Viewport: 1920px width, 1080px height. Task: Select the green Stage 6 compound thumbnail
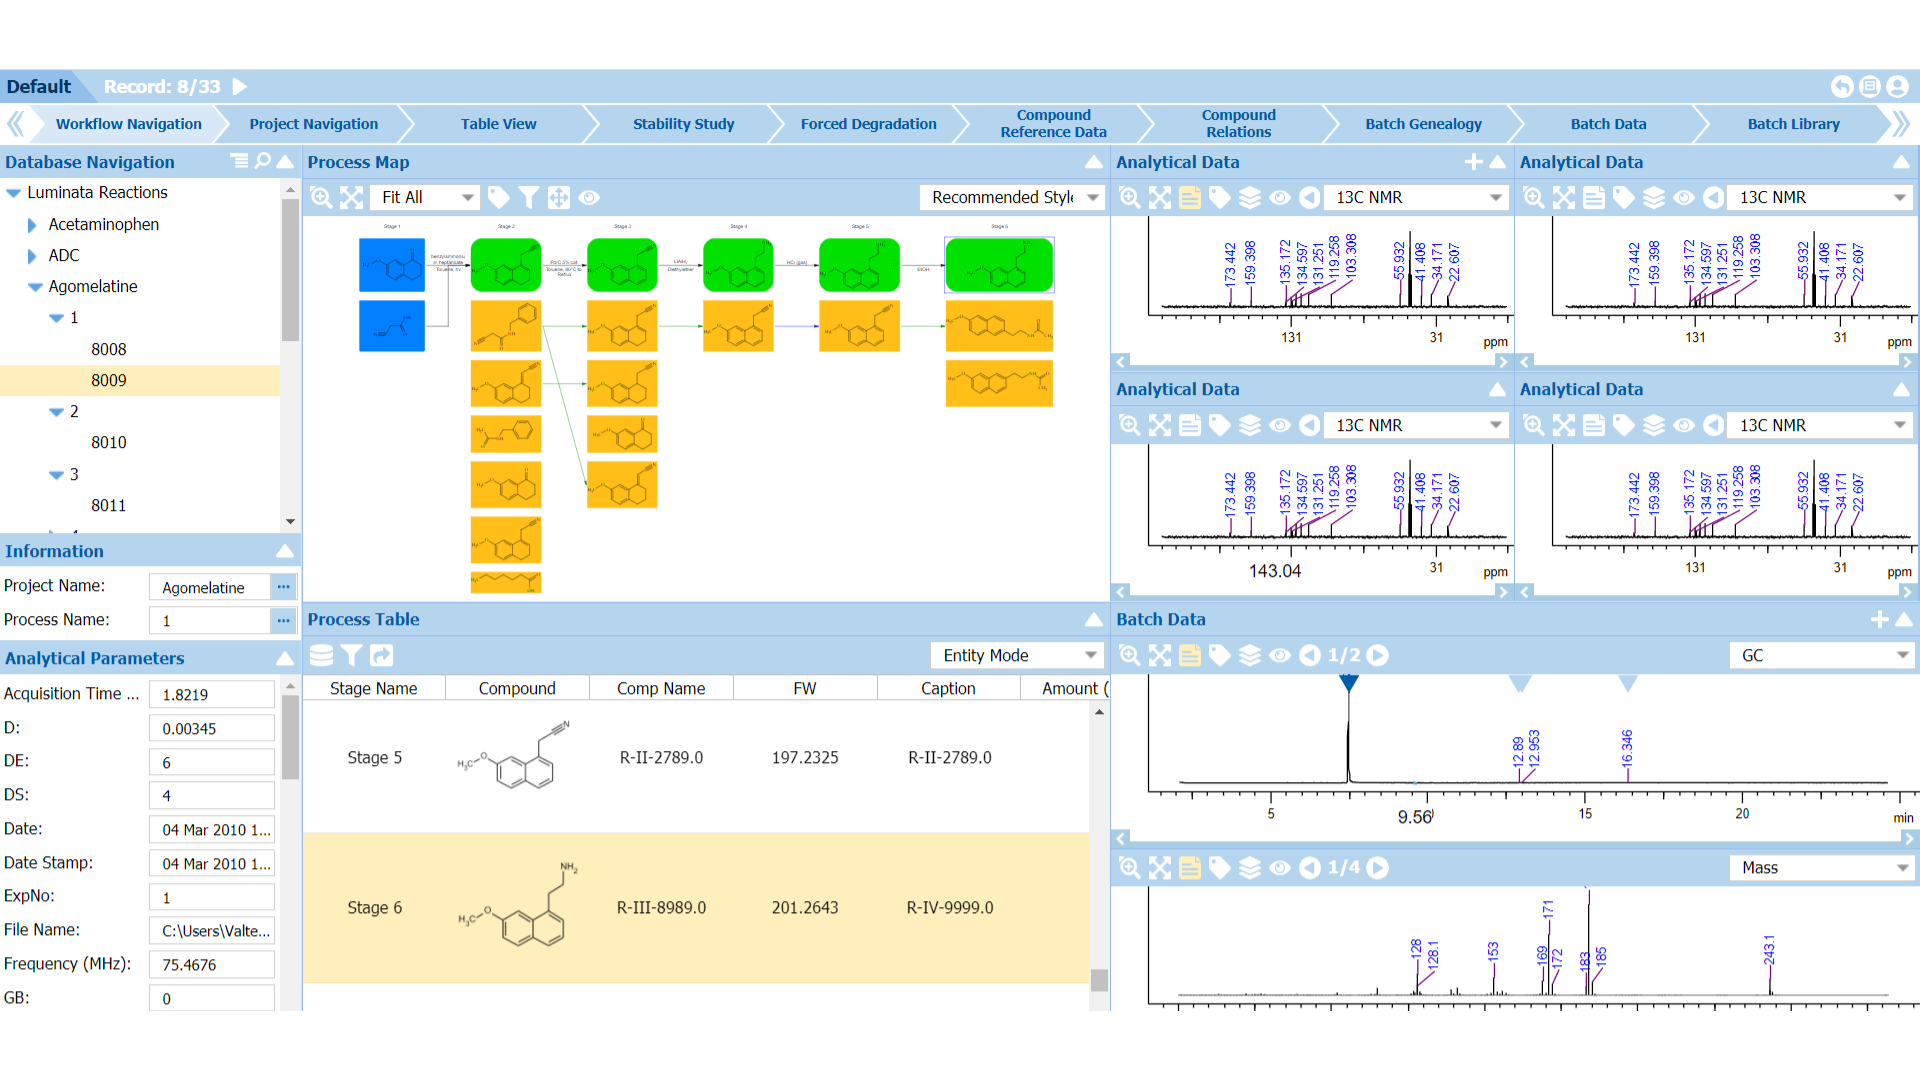[999, 265]
